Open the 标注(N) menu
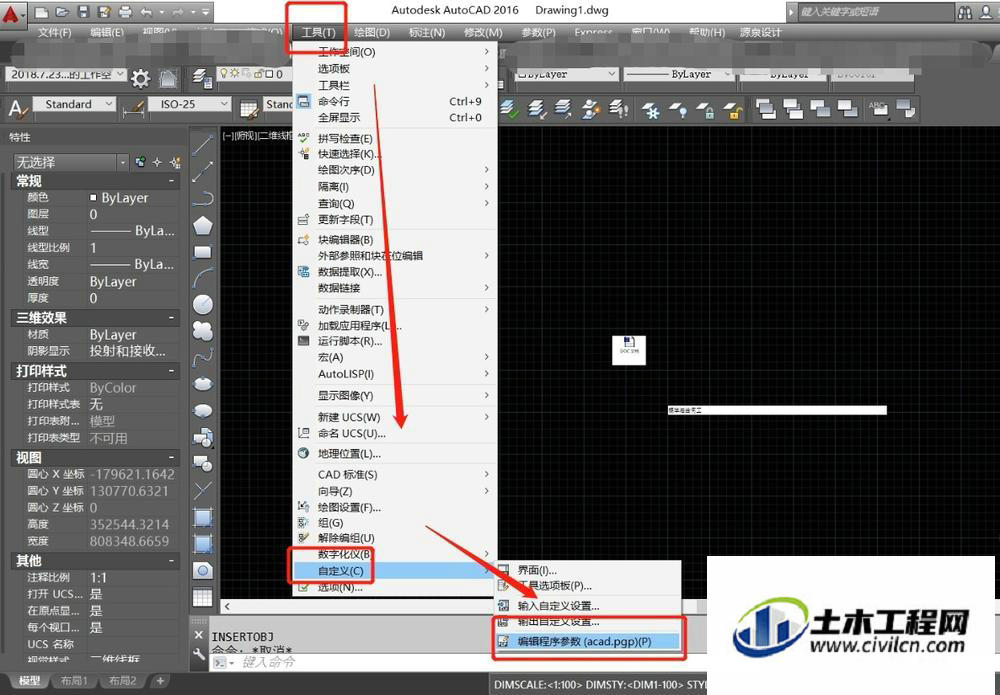Viewport: 1000px width, 695px height. 427,32
